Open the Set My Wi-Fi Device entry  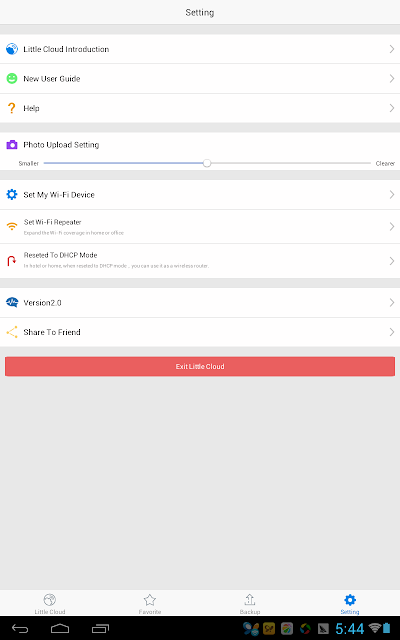(200, 195)
